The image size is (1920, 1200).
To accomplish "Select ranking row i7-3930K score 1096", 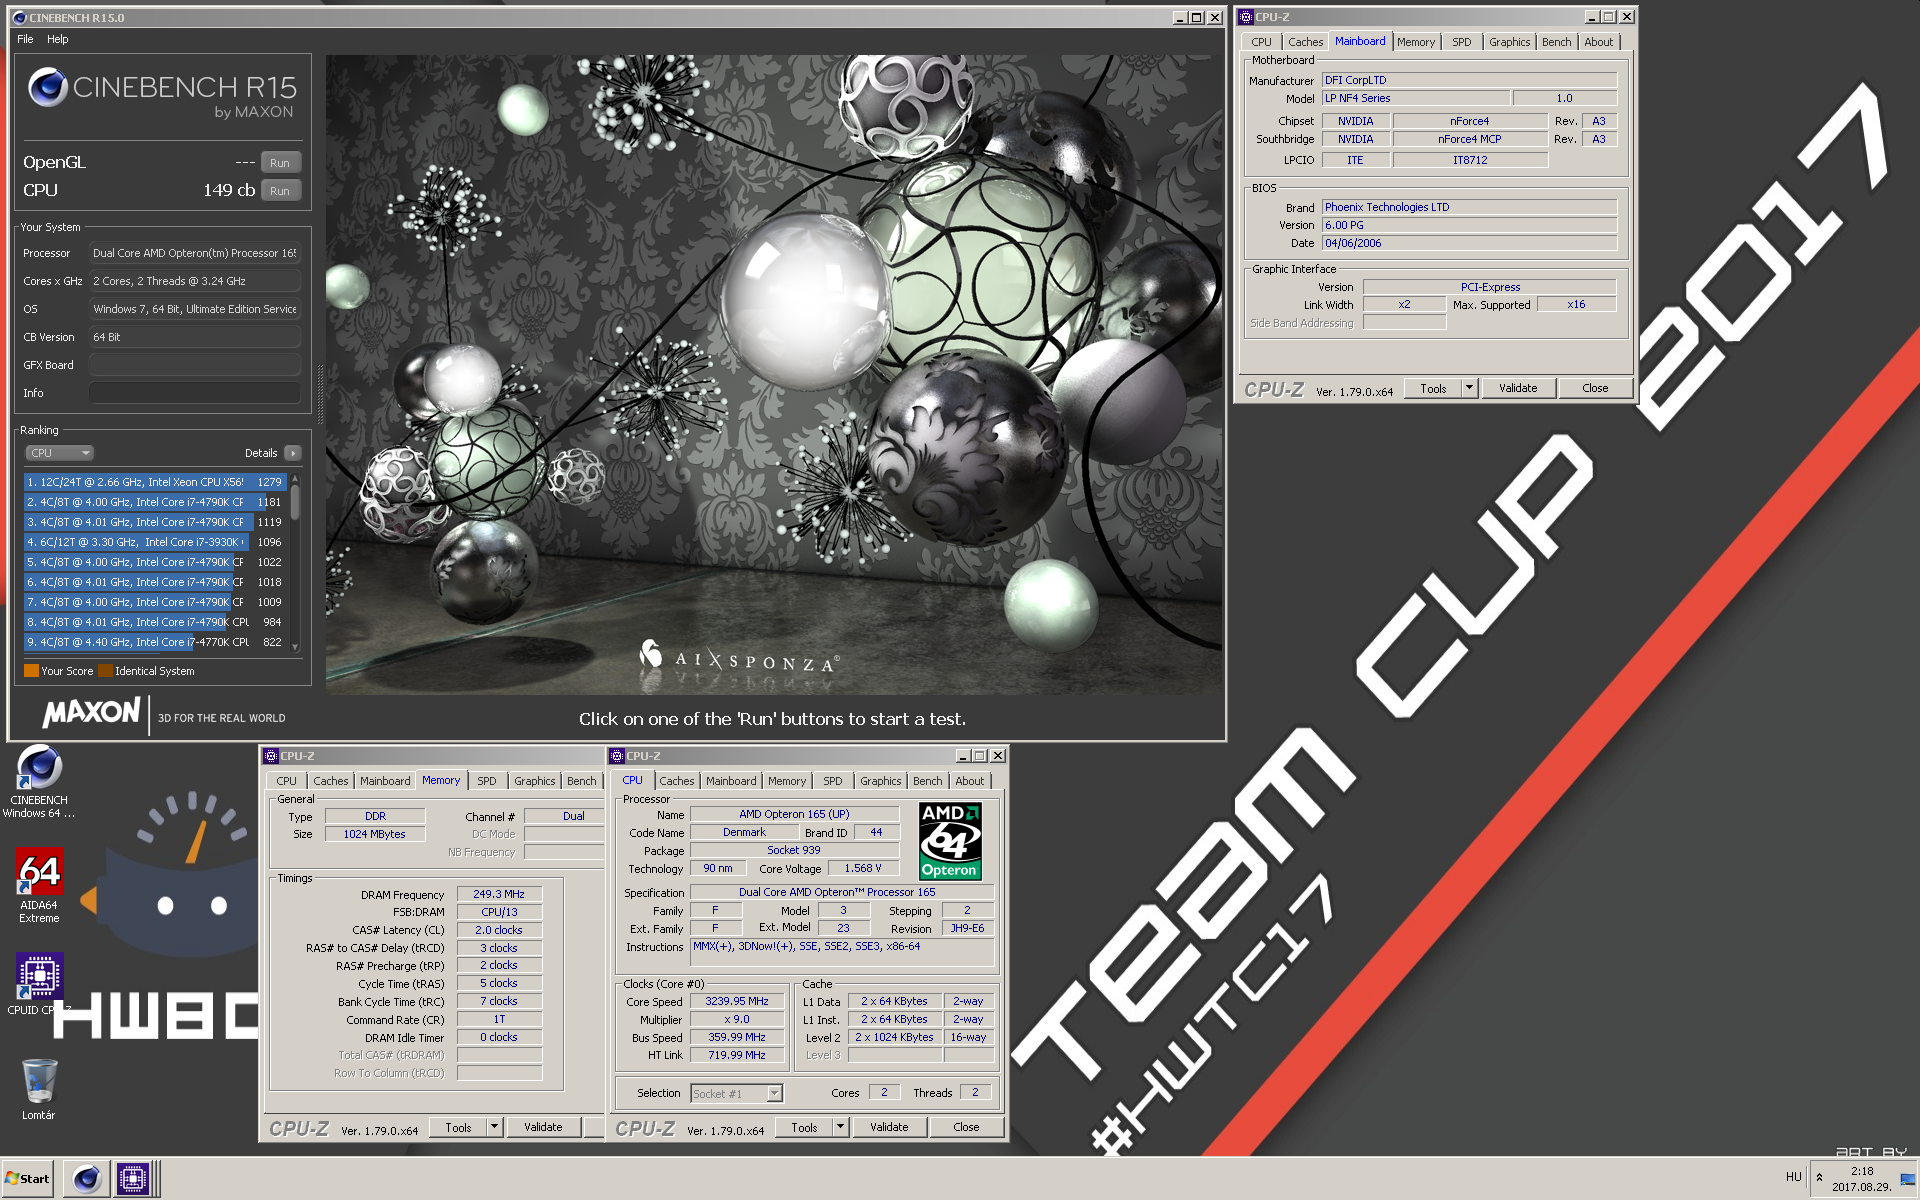I will 155,542.
